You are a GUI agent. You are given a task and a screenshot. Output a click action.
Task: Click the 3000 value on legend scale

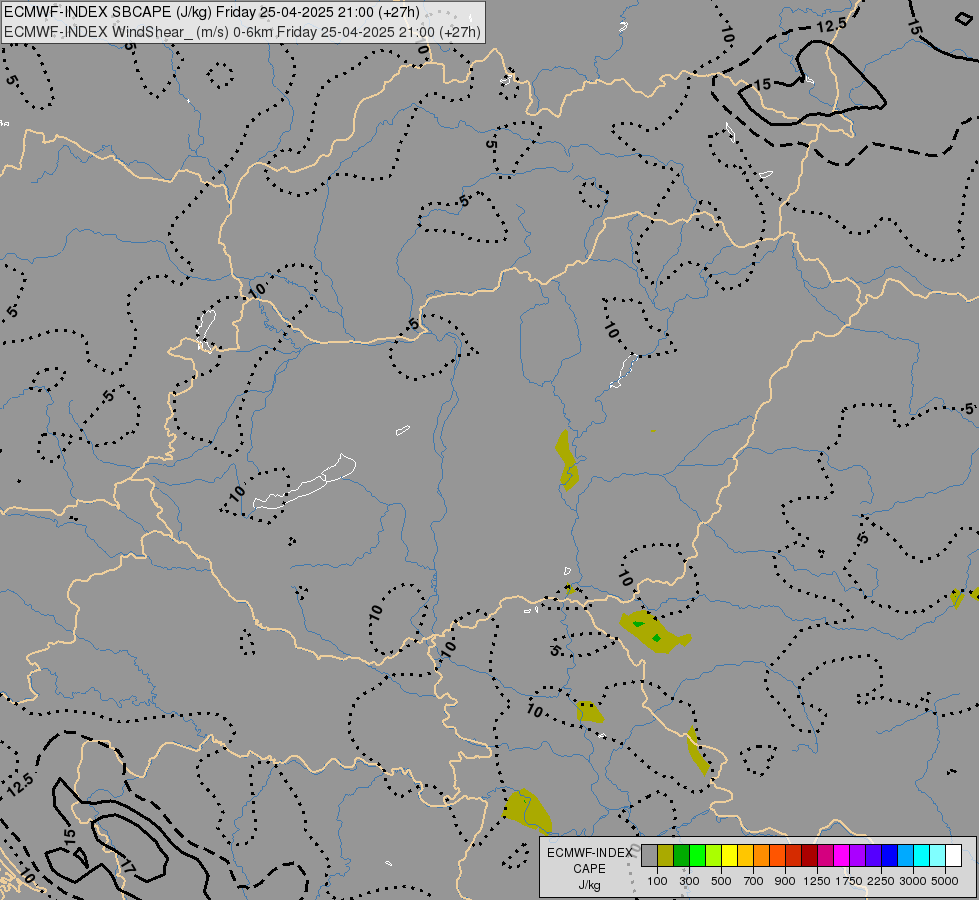pos(913,881)
